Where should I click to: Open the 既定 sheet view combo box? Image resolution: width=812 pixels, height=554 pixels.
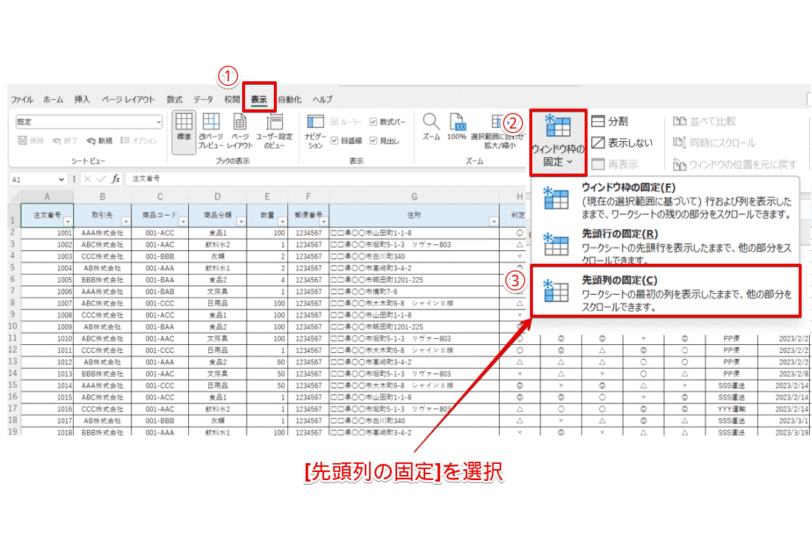89,122
